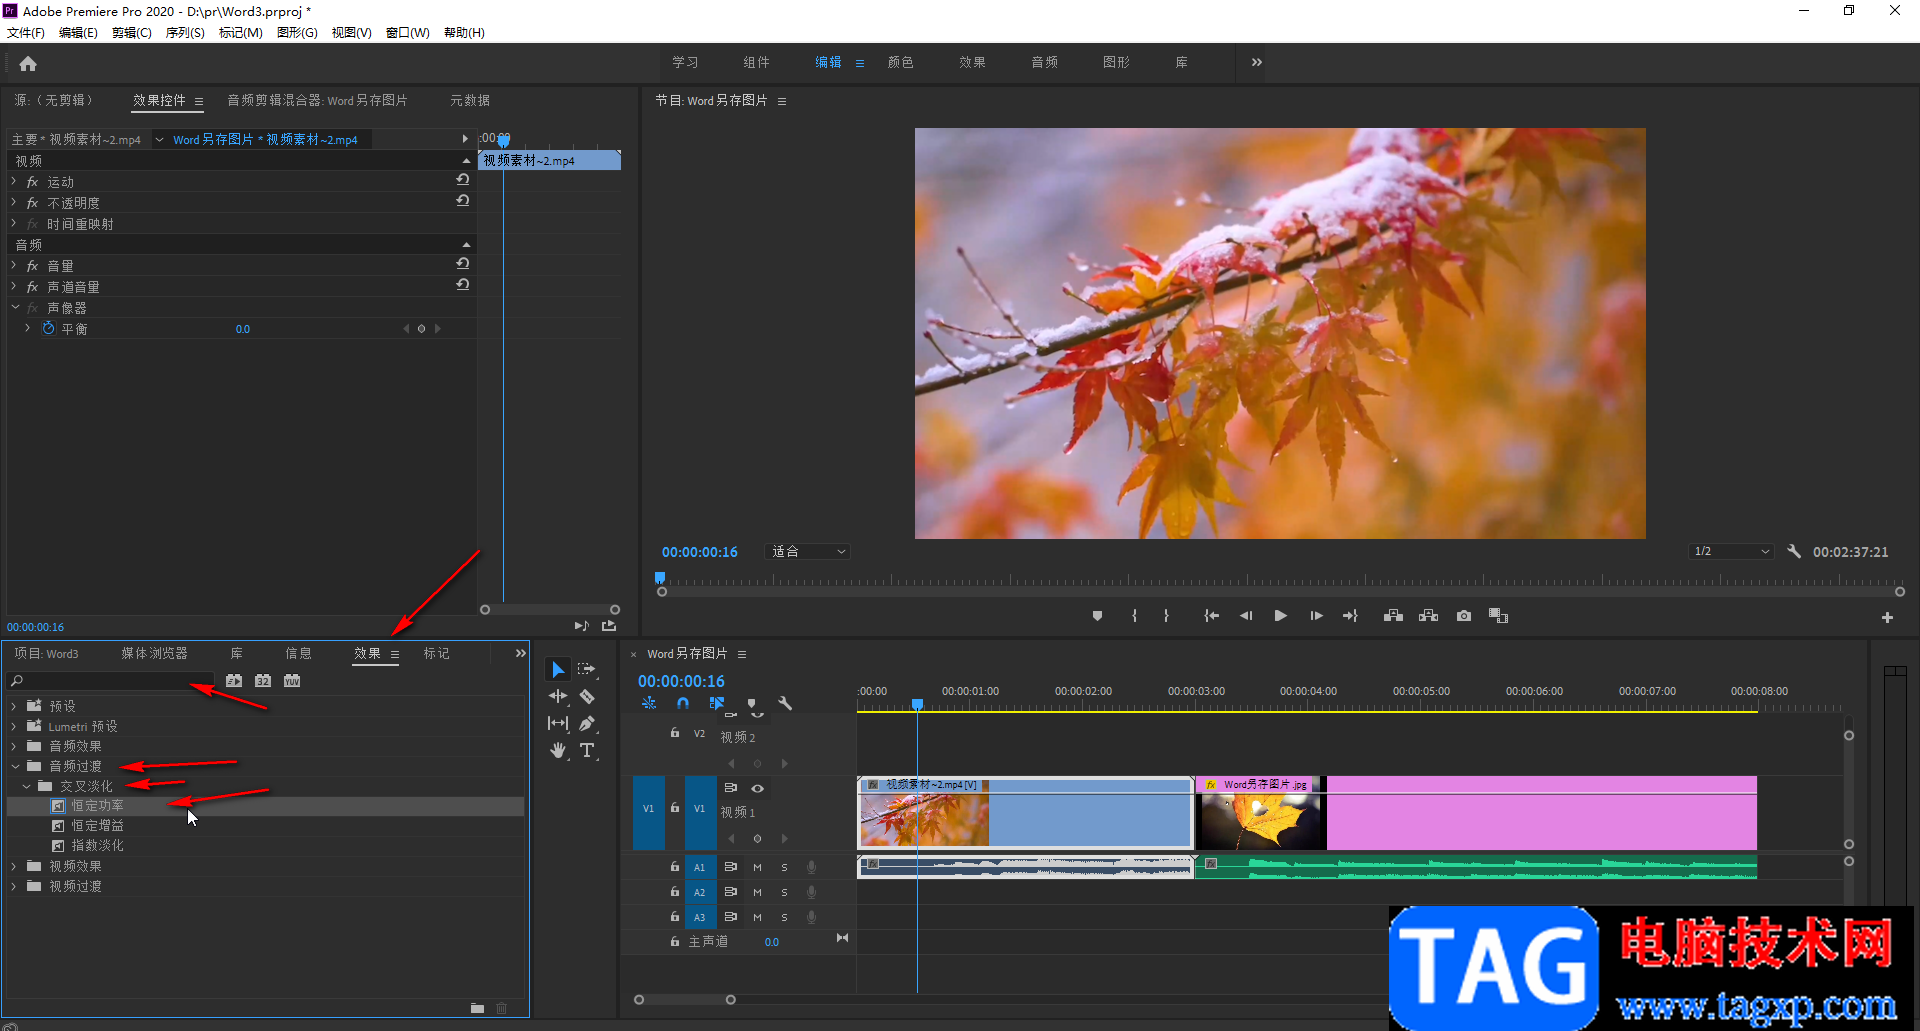Toggle sync lock on A1 track
This screenshot has width=1920, height=1031.
click(731, 867)
